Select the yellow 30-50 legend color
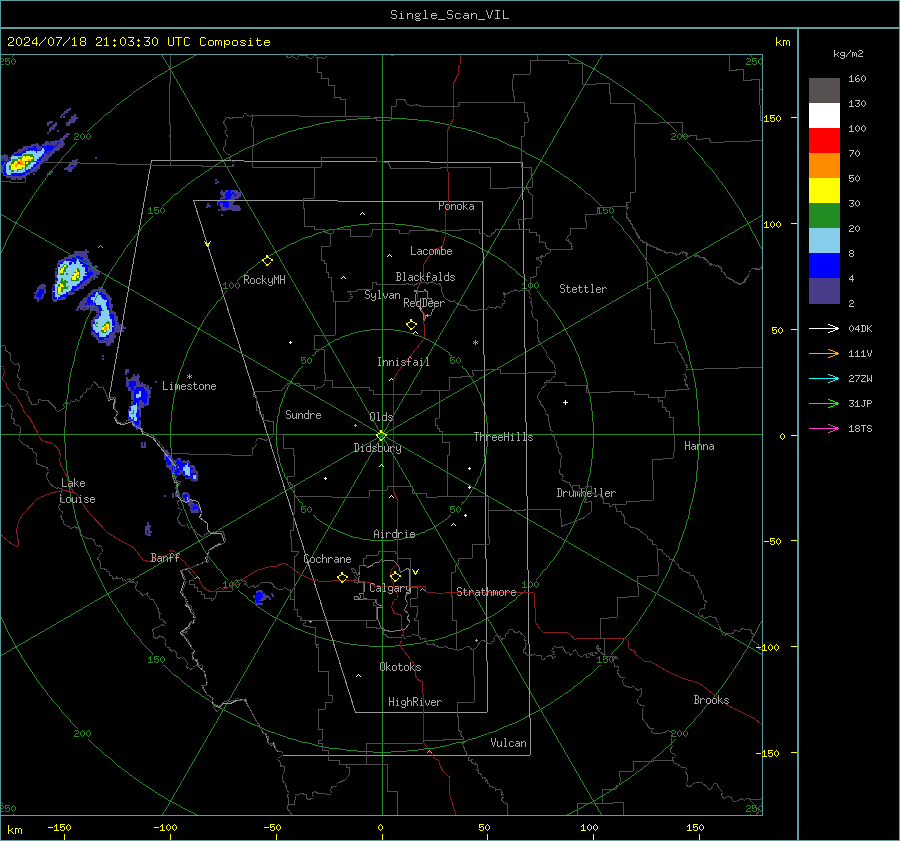The image size is (900, 841). point(824,191)
